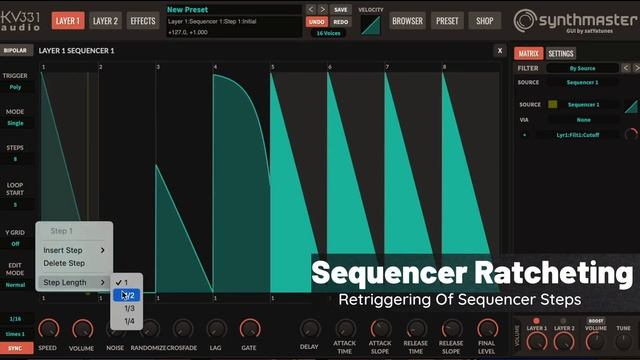
Task: Close the Layer 1 Sequencer 1 panel
Action: pos(500,51)
